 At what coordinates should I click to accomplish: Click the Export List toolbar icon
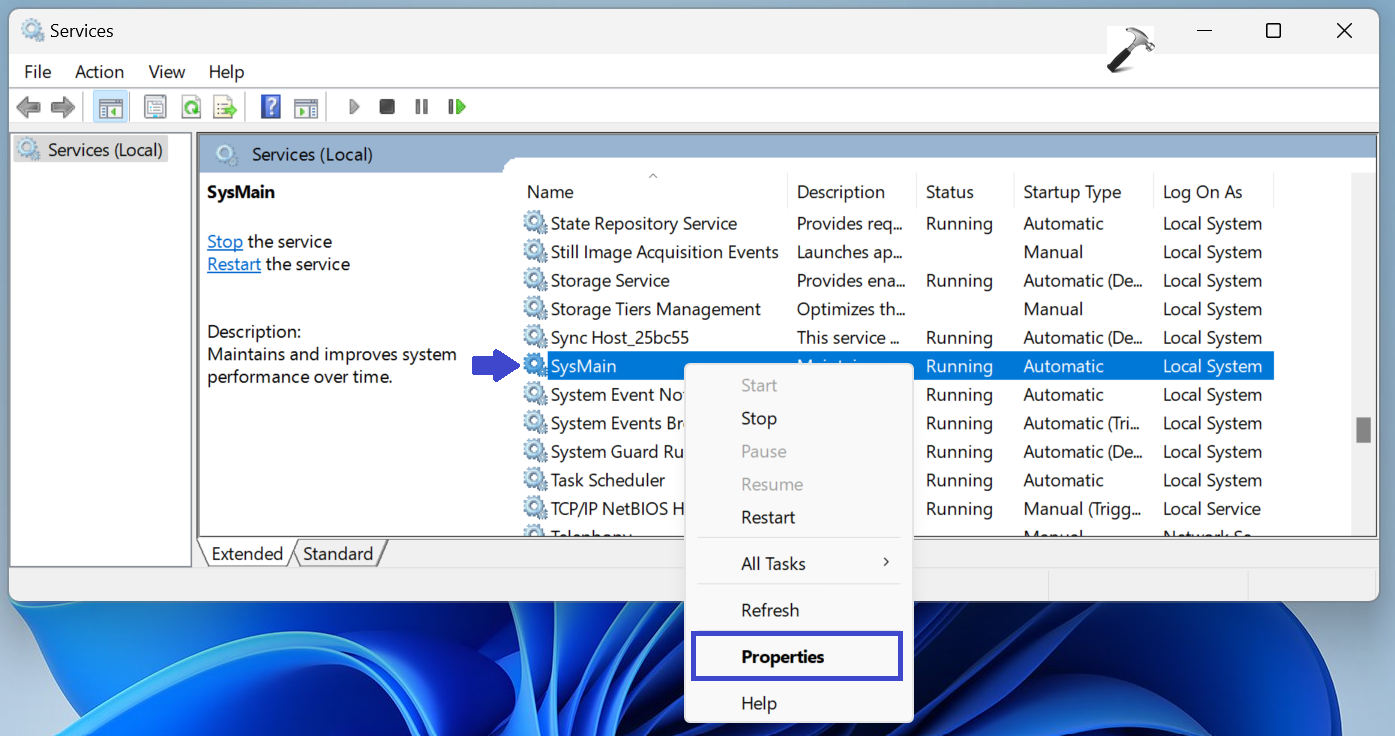coord(225,107)
